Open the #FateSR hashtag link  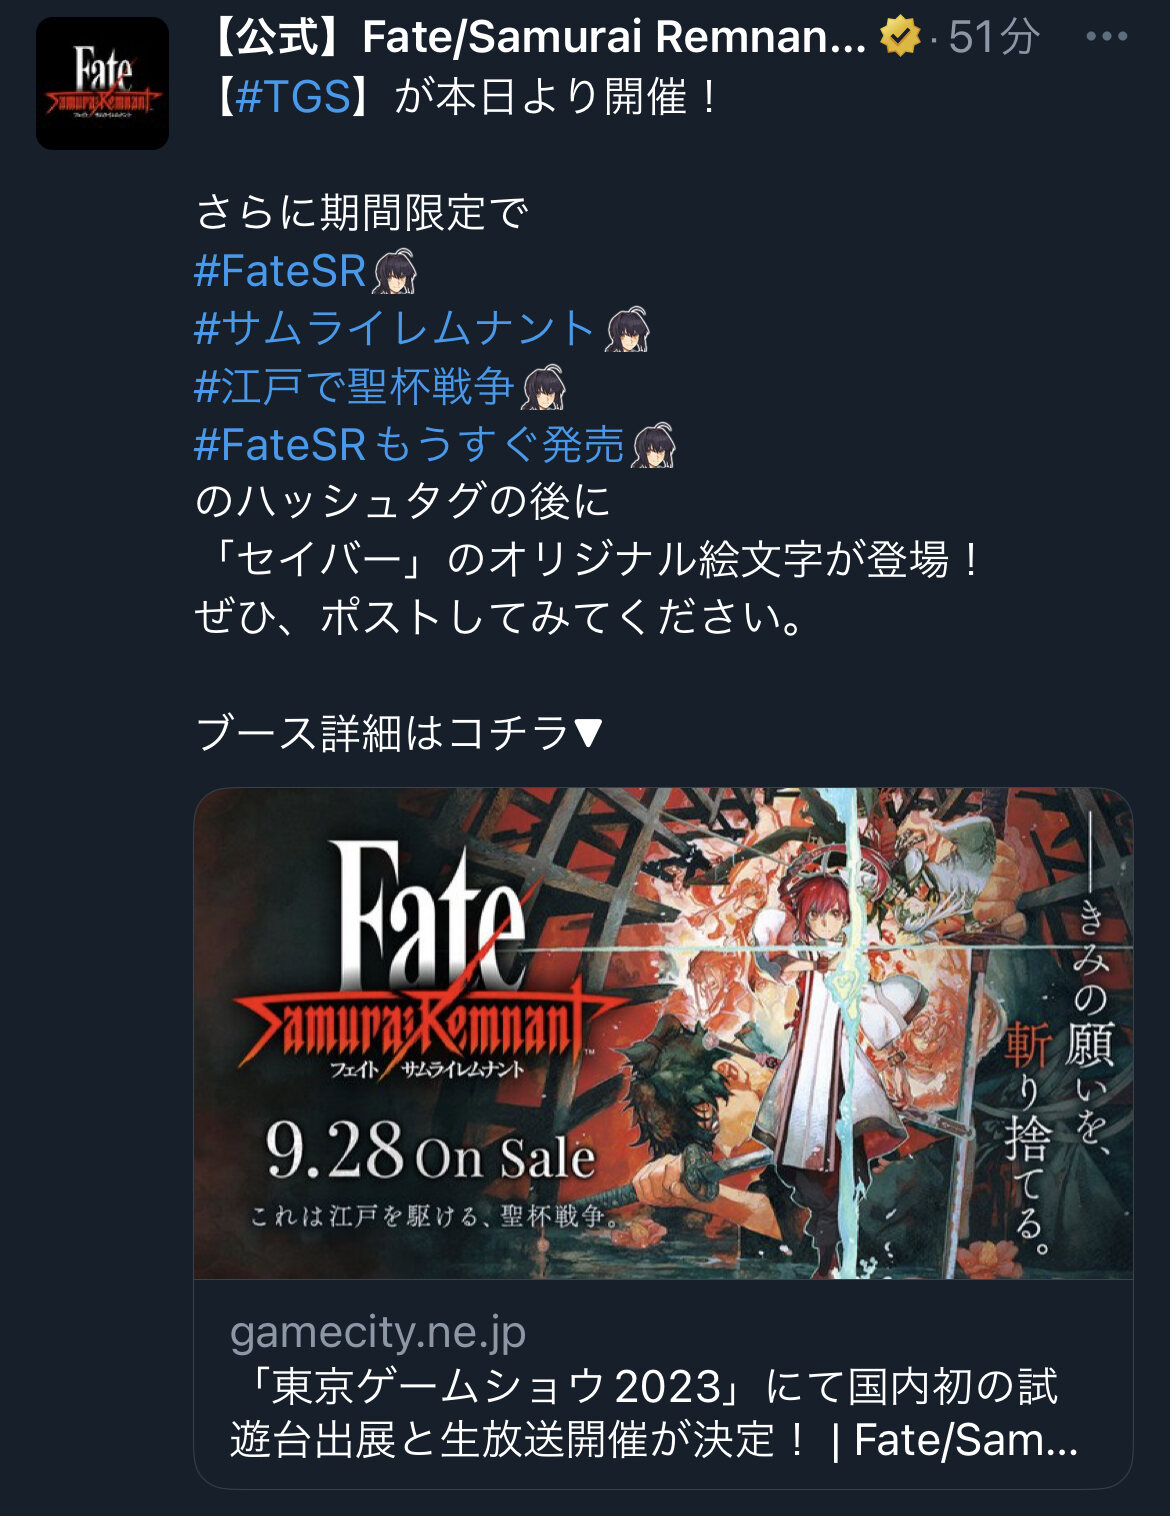point(280,271)
